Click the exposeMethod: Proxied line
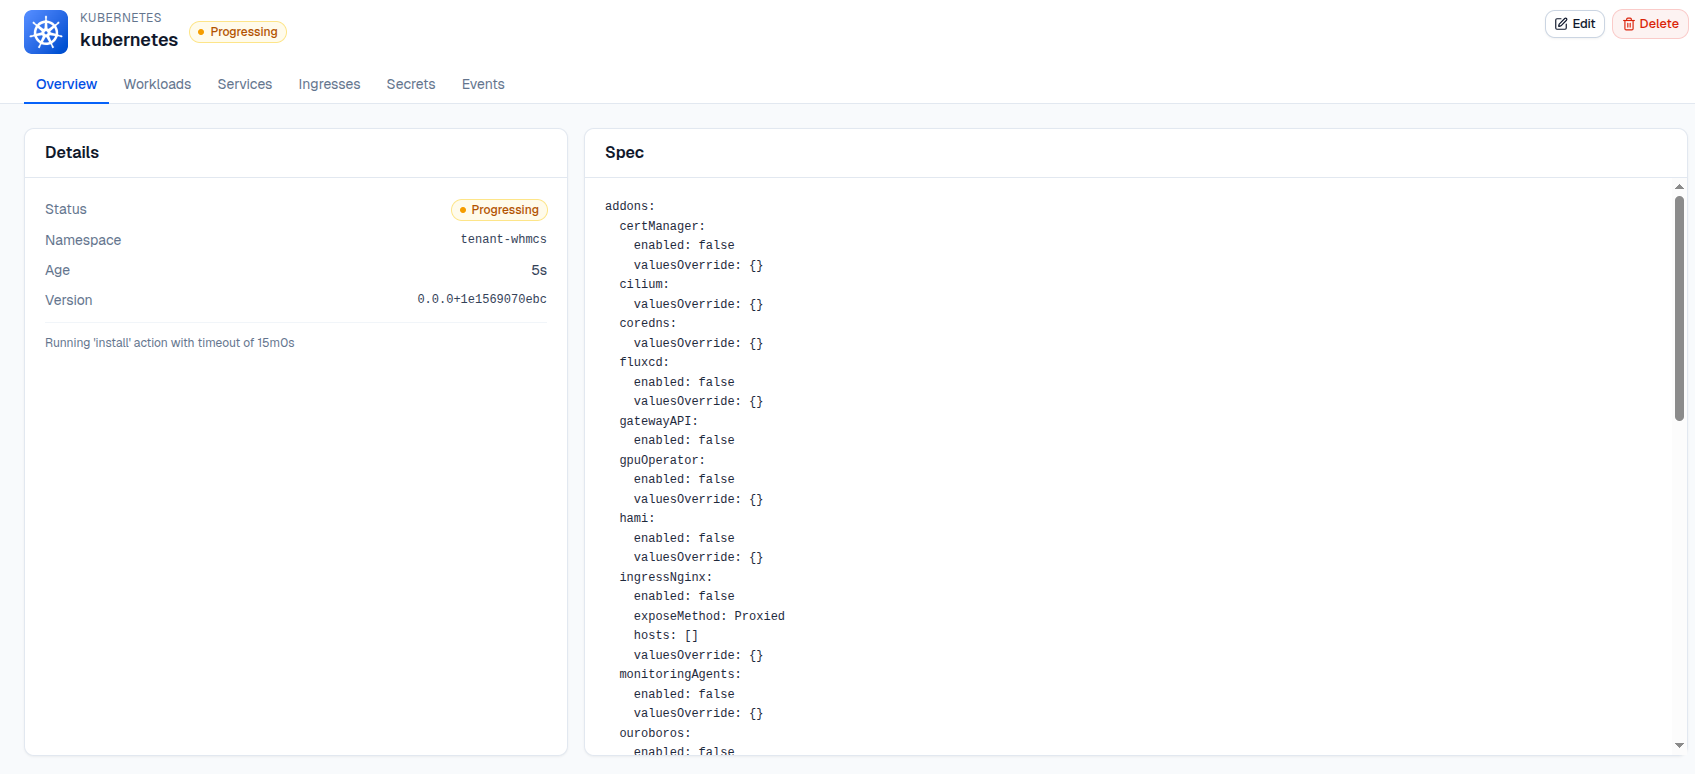Viewport: 1695px width, 774px height. 709,616
